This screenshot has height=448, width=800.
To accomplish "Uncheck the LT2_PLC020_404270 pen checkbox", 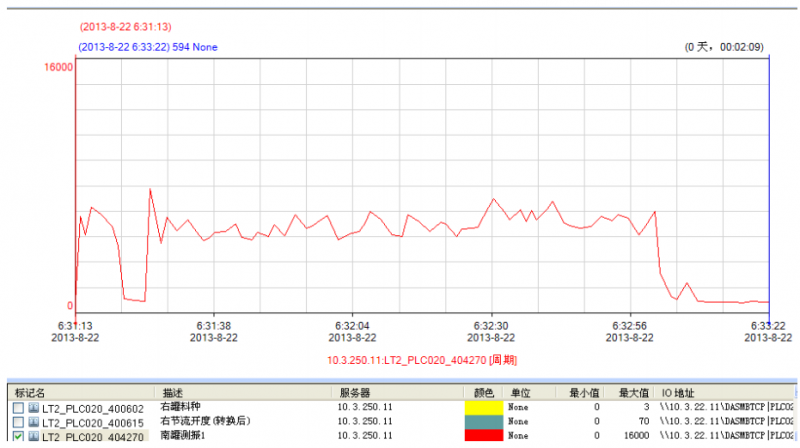I will pos(18,437).
